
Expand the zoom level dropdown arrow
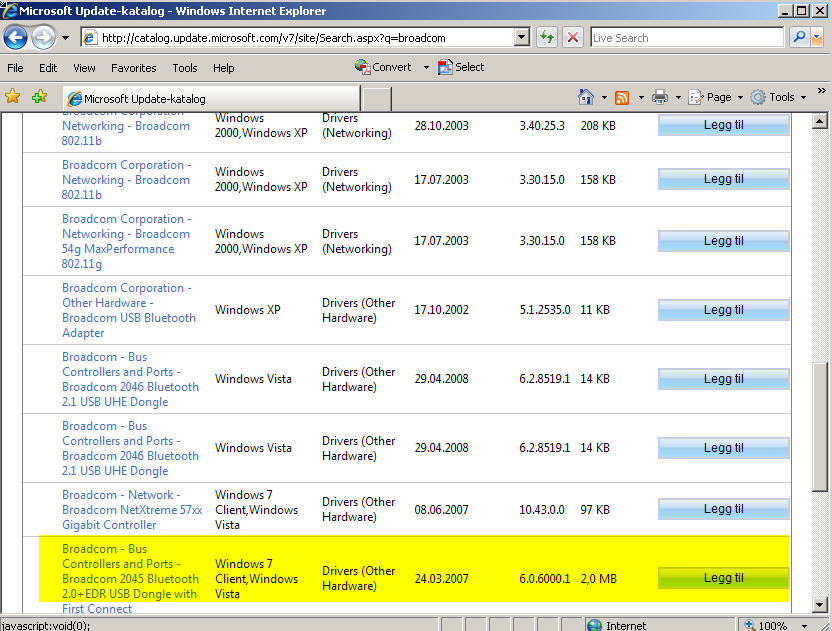tap(804, 626)
